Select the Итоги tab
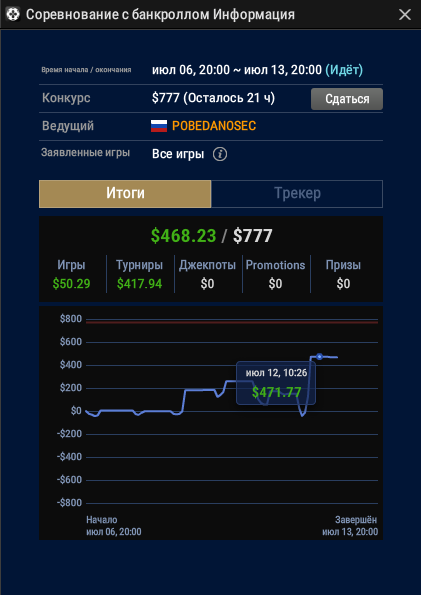 pos(125,194)
